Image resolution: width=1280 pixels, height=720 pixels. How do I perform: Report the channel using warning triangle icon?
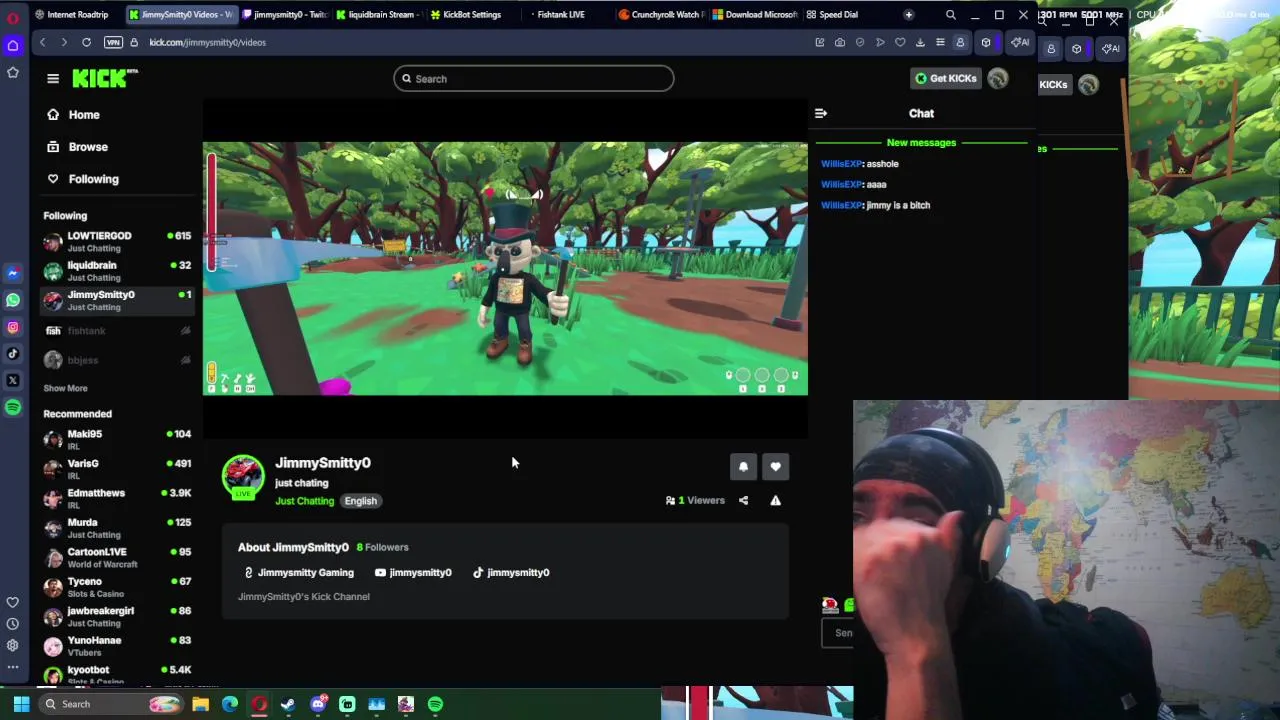click(775, 500)
